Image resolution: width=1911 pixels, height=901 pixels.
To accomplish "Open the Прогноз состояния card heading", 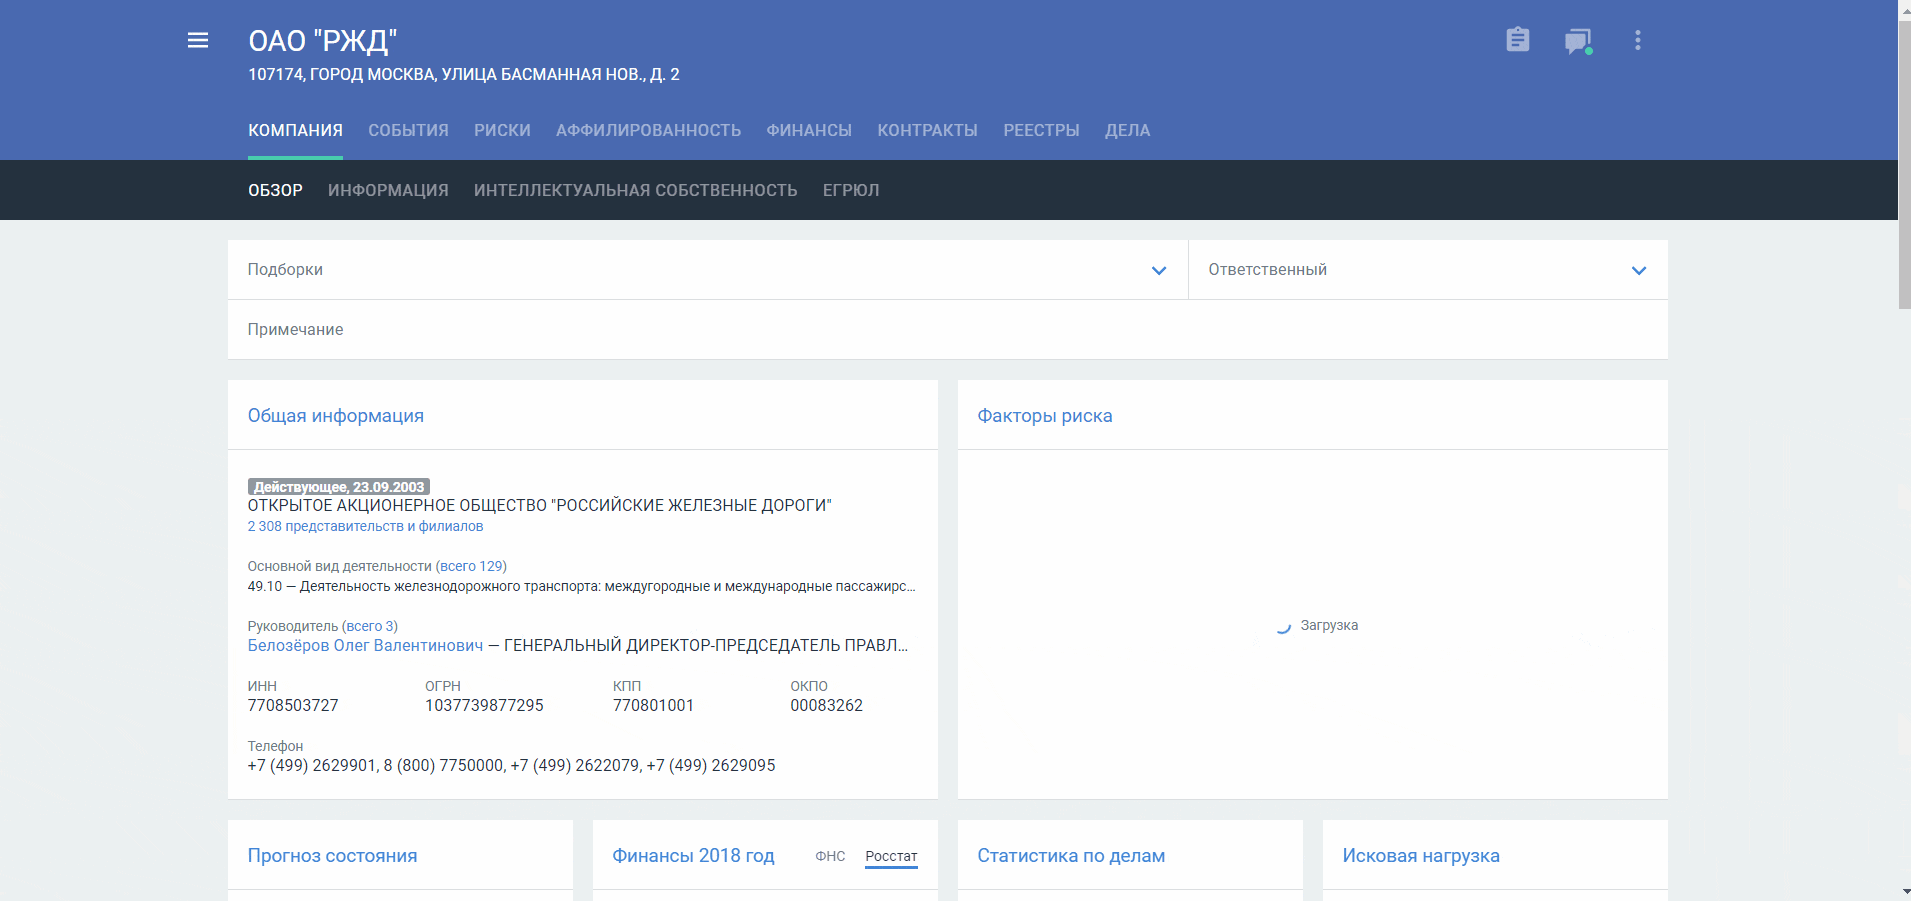I will [x=332, y=856].
